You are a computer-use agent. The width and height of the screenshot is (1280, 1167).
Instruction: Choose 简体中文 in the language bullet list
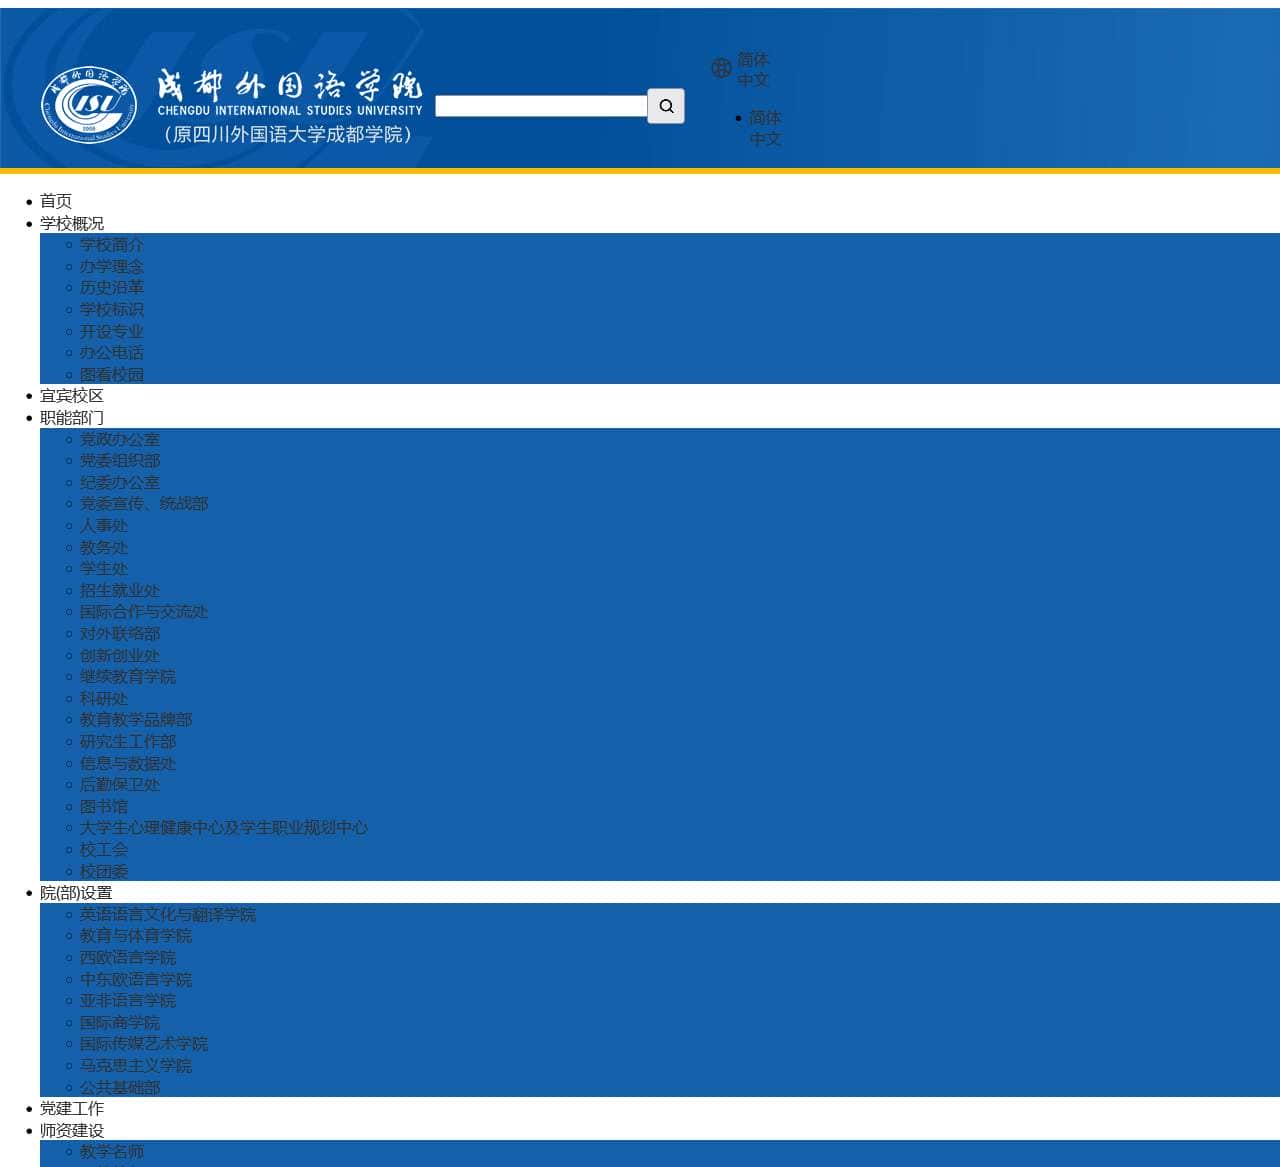(765, 128)
